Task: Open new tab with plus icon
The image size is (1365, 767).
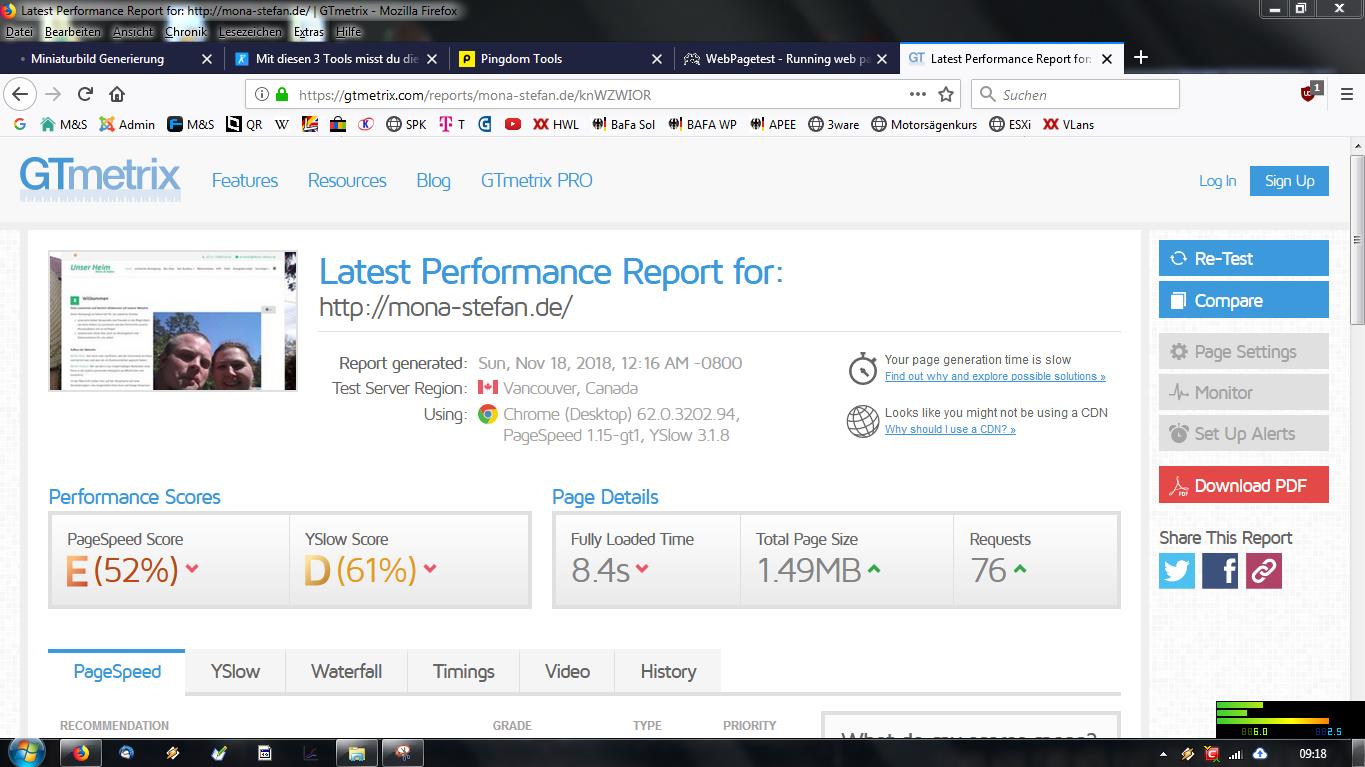Action: 1140,58
